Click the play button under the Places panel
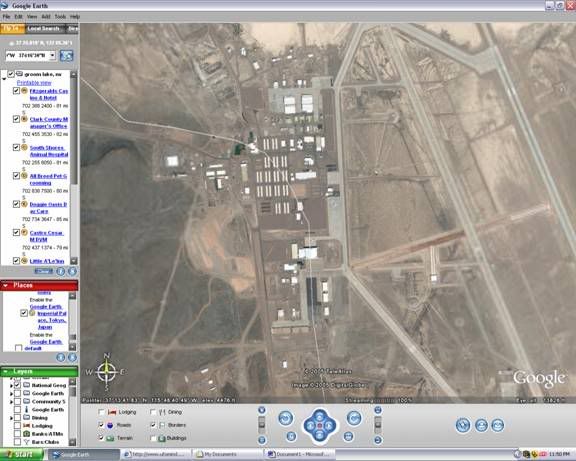Viewport: 576px width, 461px height. pos(61,357)
